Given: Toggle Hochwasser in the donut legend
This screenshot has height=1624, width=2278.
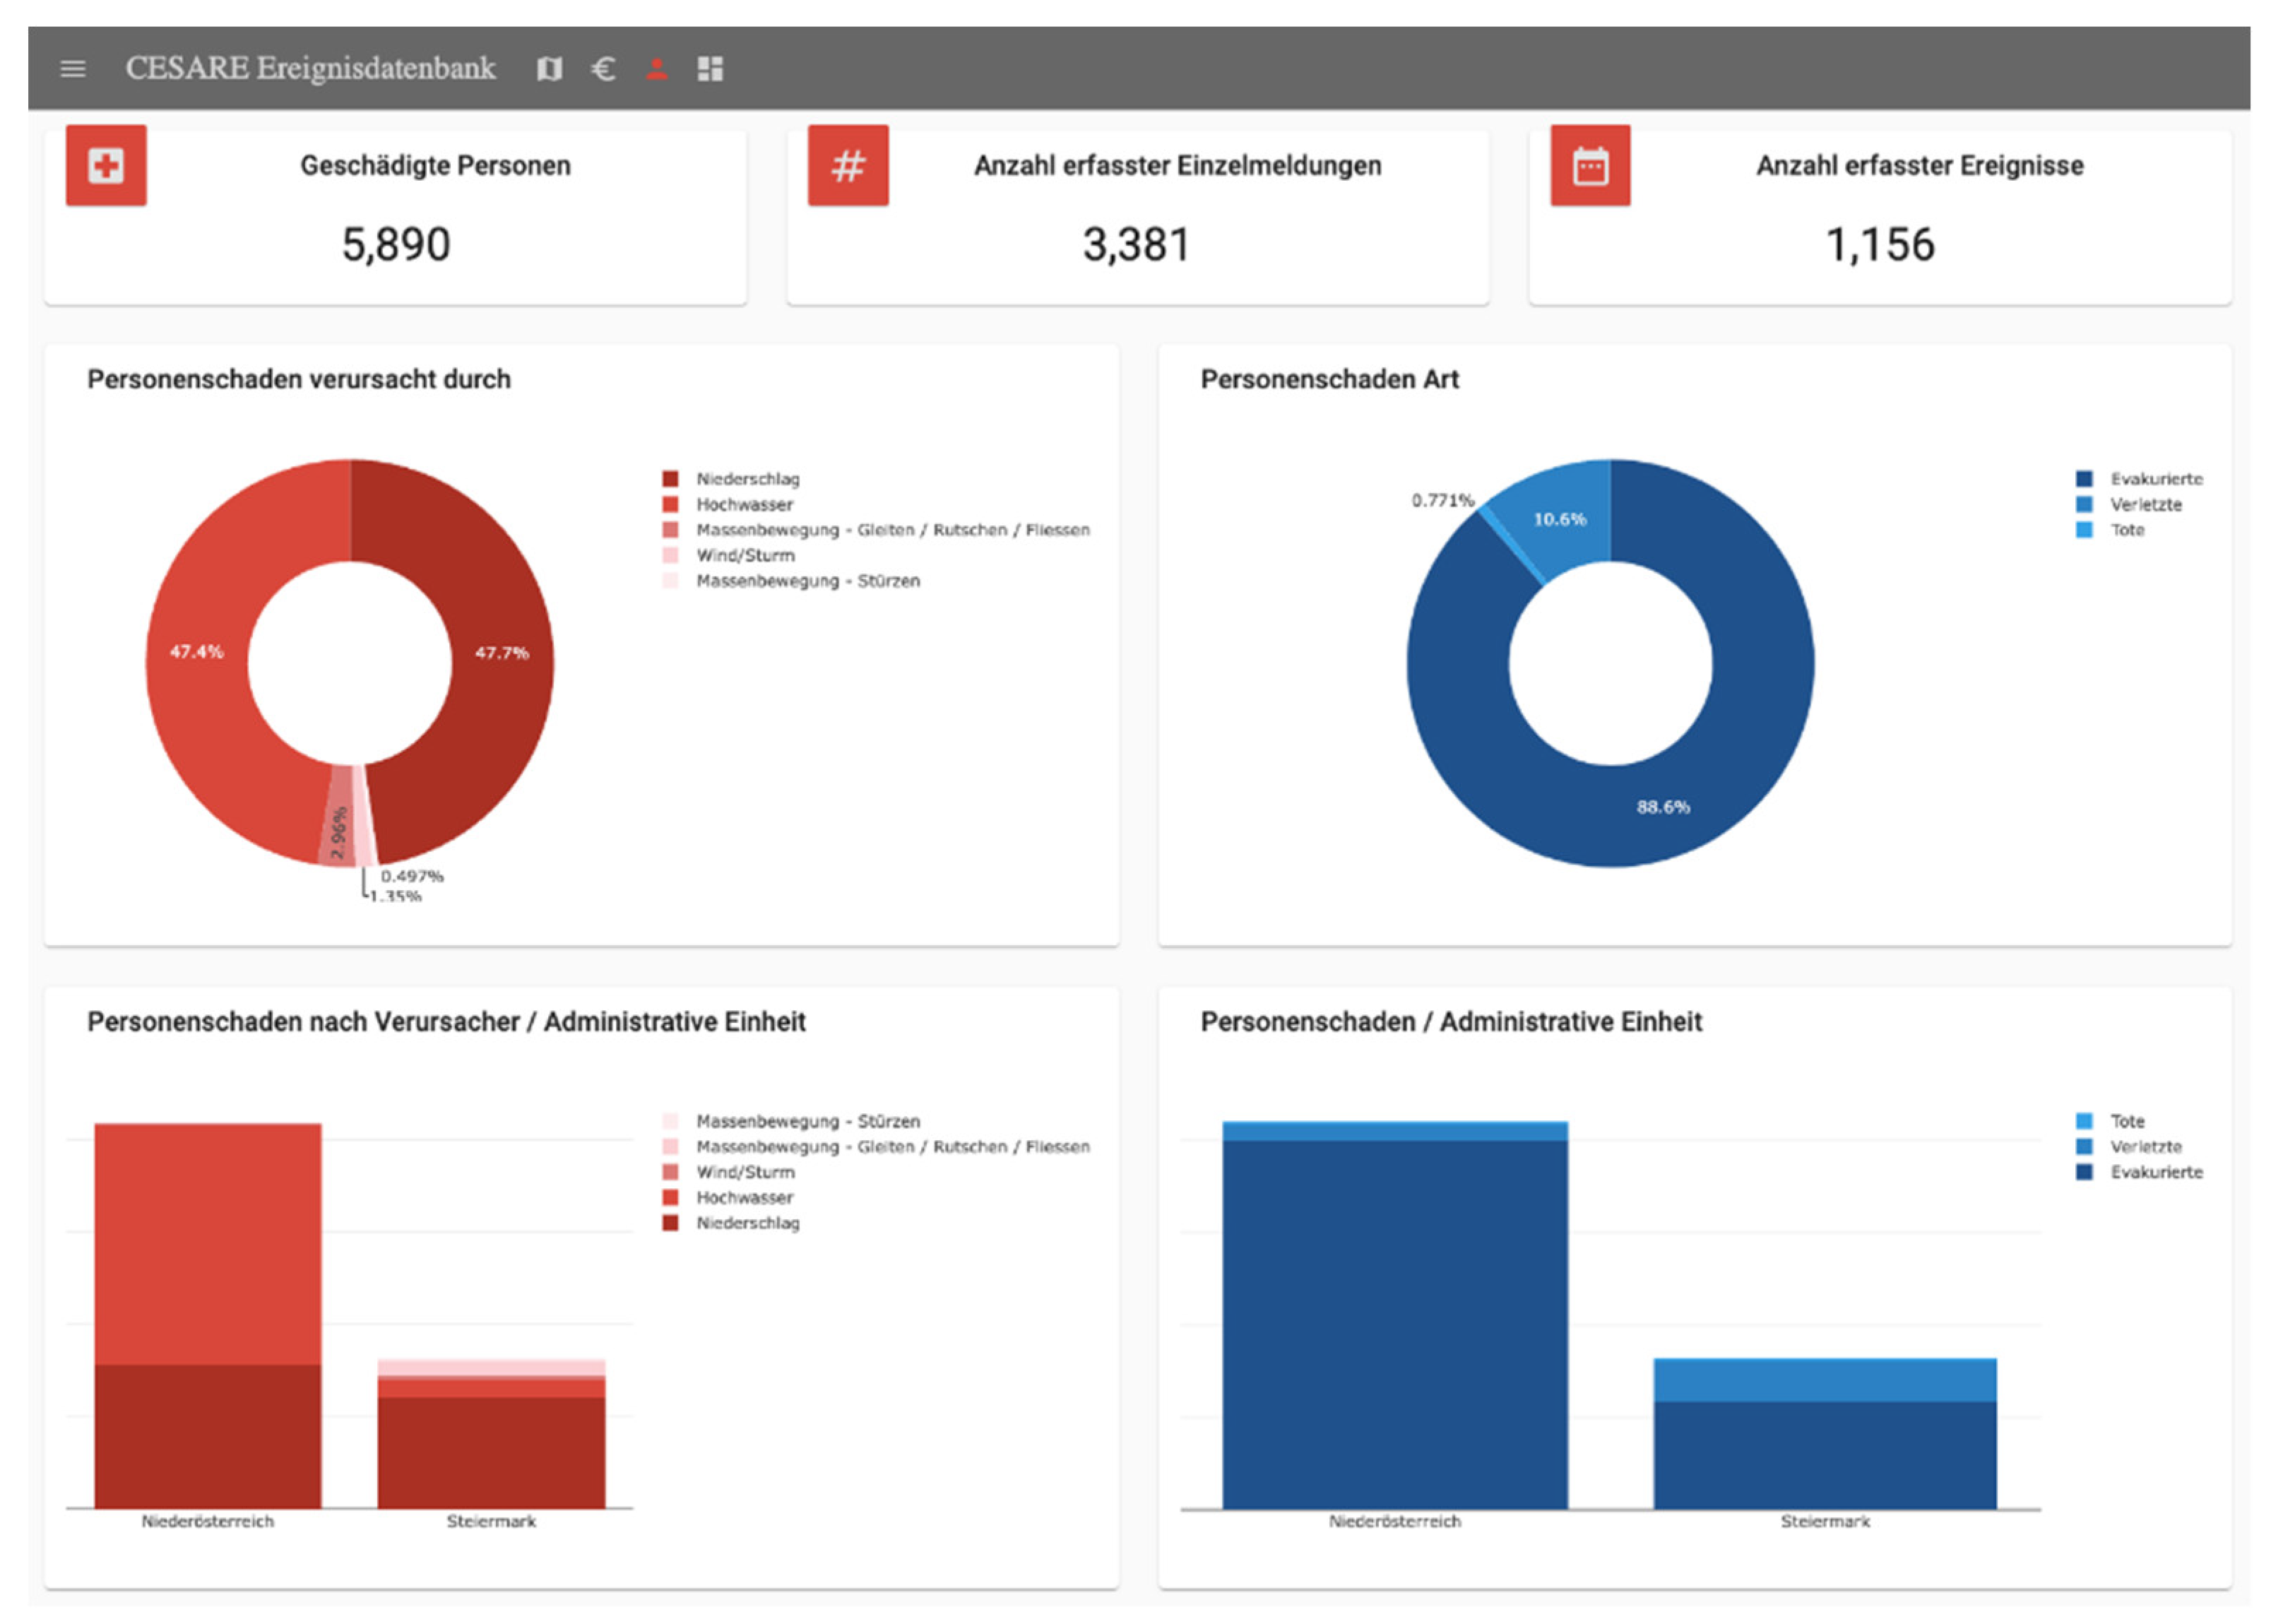Looking at the screenshot, I should click(744, 505).
